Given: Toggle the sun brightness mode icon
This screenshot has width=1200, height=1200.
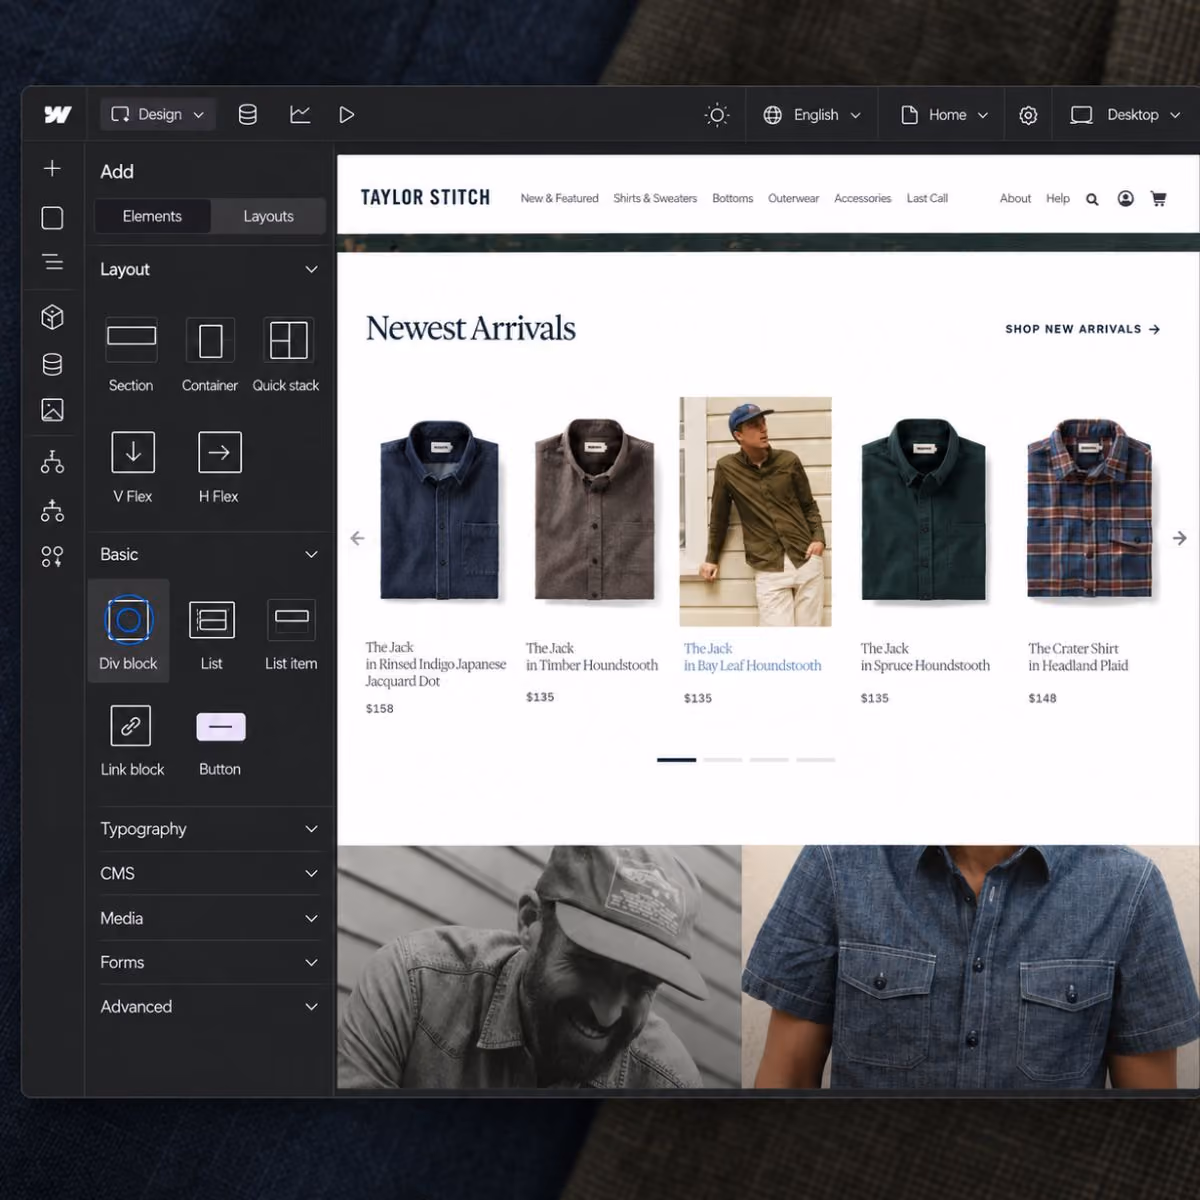Looking at the screenshot, I should pos(717,115).
